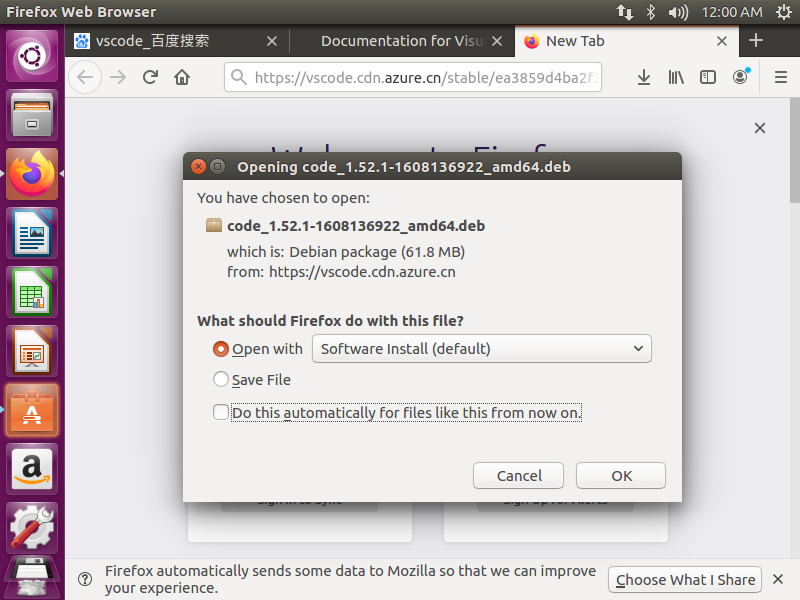This screenshot has width=800, height=600.
Task: Open the Ubuntu Dash search launcher
Action: (x=32, y=56)
